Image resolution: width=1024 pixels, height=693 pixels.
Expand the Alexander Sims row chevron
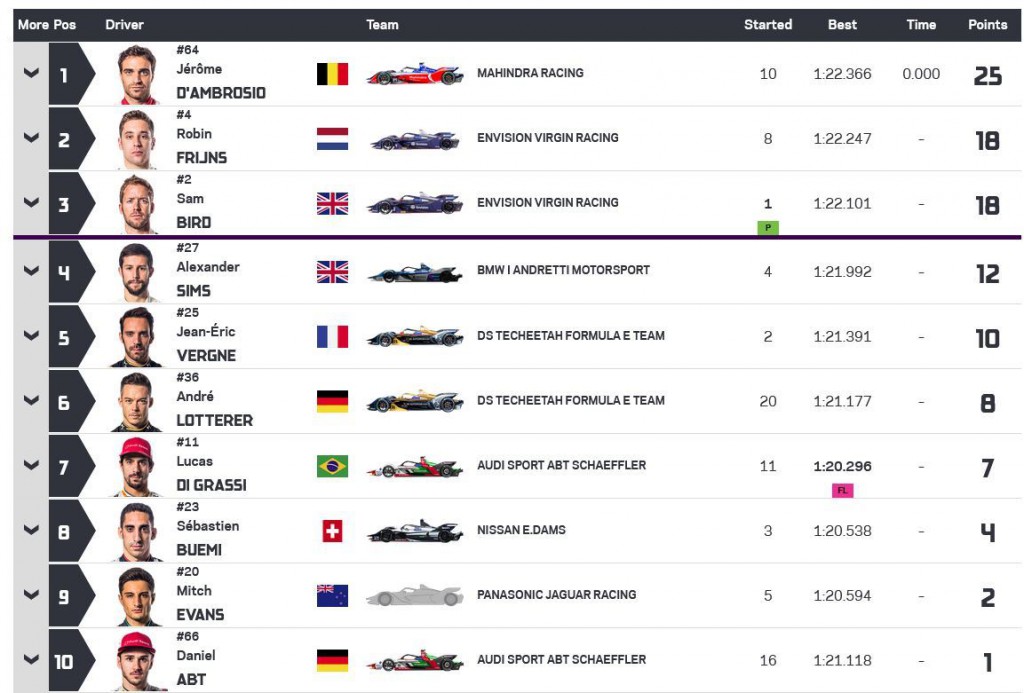[x=31, y=272]
